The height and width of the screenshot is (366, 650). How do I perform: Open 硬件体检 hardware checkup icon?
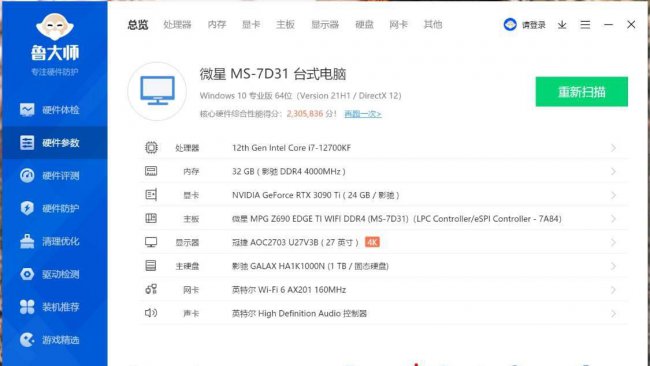pyautogui.click(x=27, y=109)
